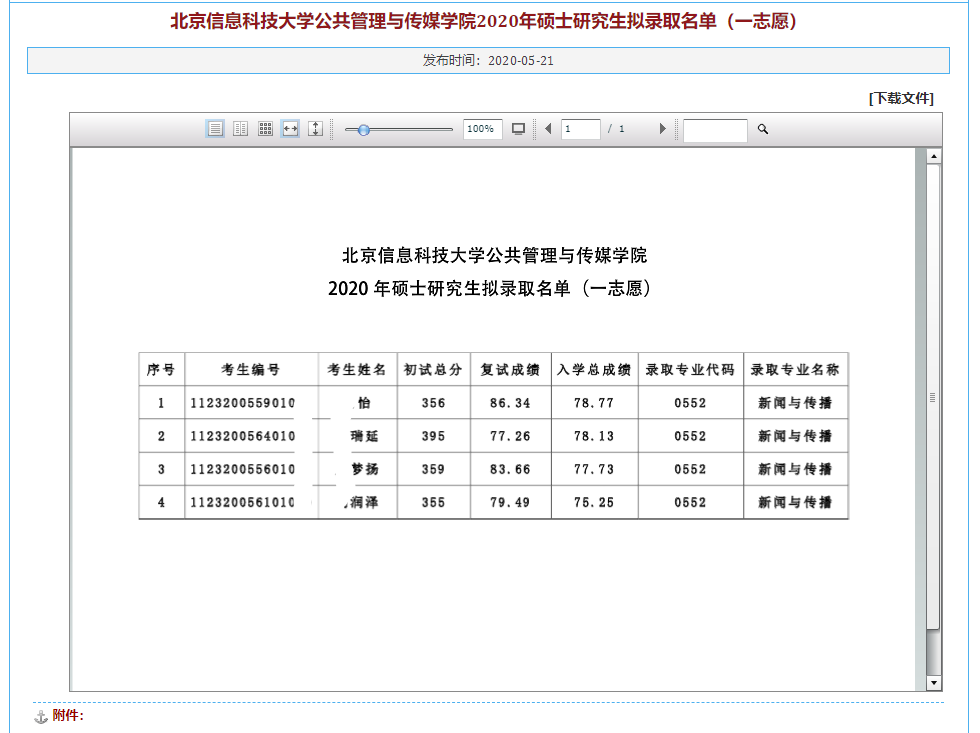The height and width of the screenshot is (733, 980).
Task: Click the zoom slider handle
Action: pyautogui.click(x=364, y=129)
